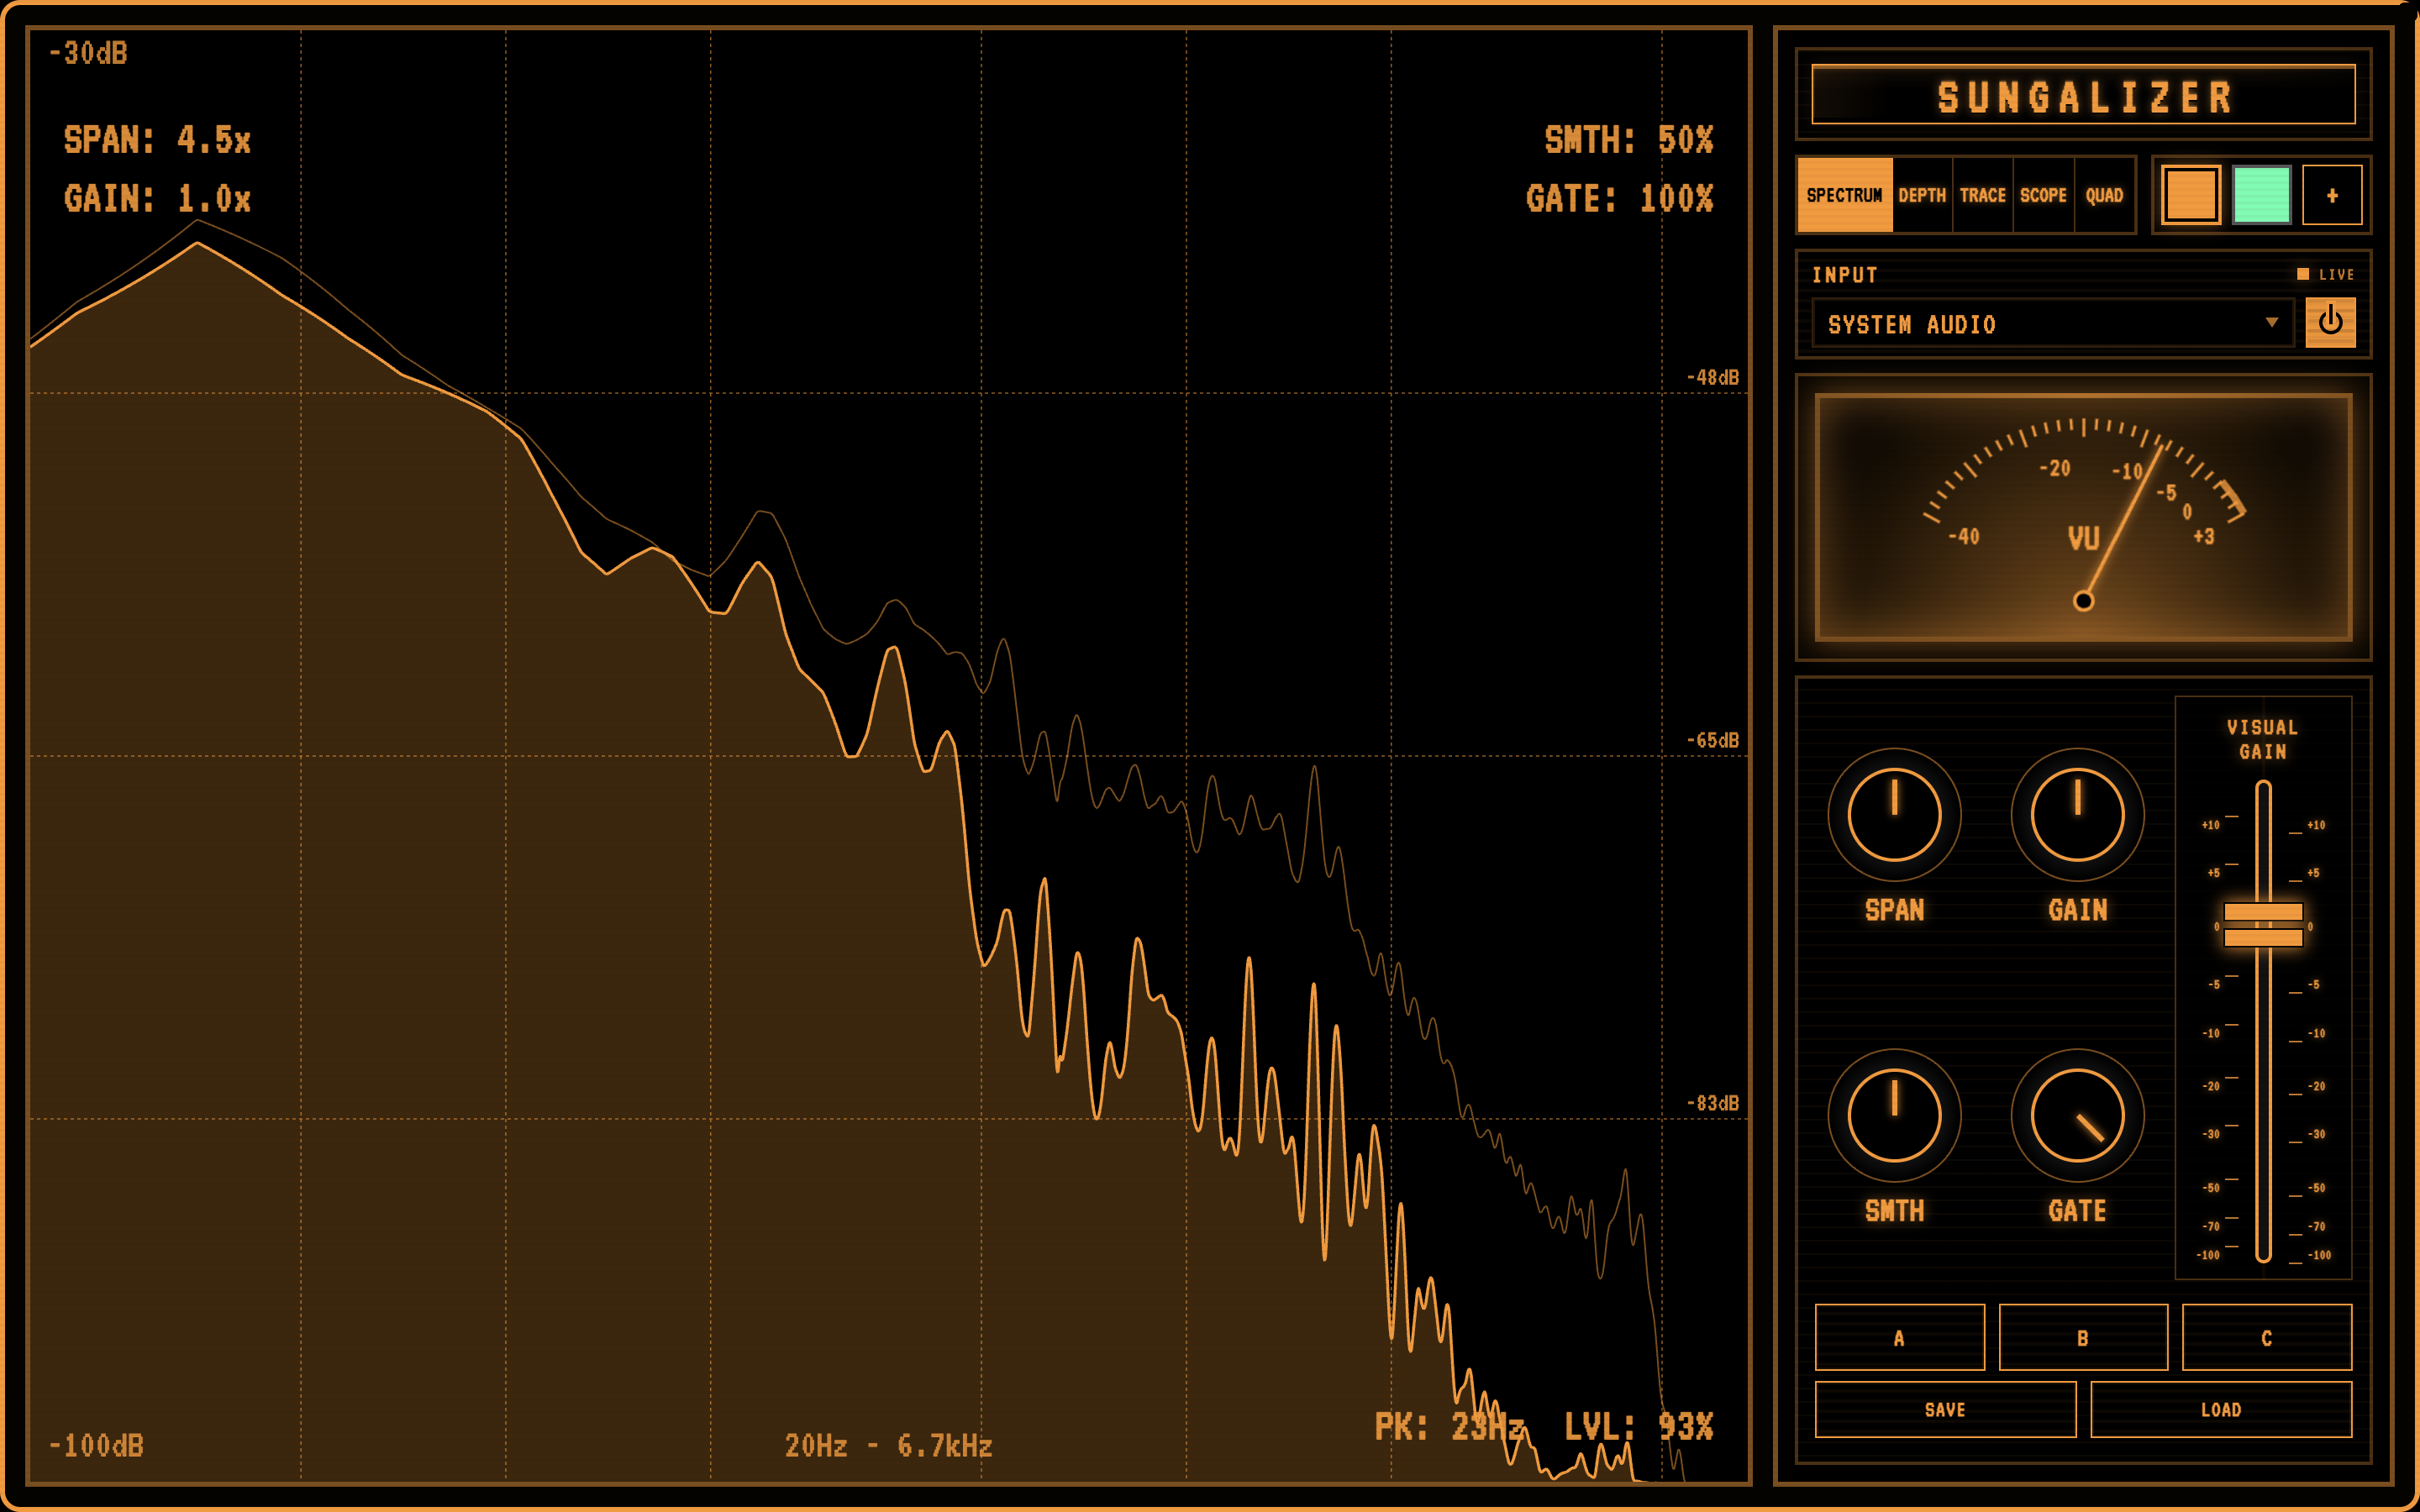Screen dimensions: 2420x1512
Task: Click the LVL: 93% level readout
Action: [x=1638, y=1427]
